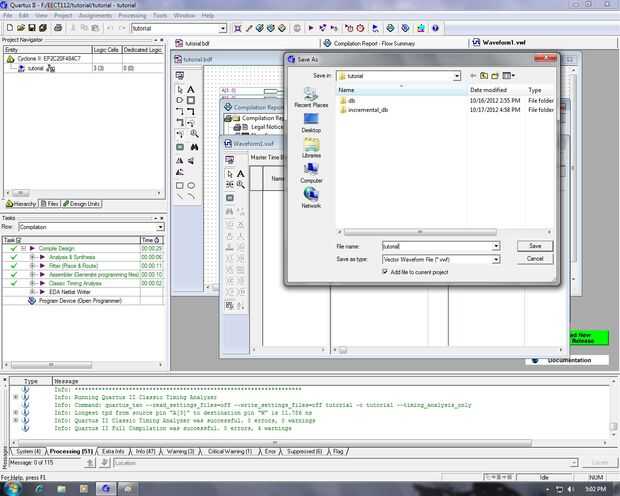Select the Text tool in Waveform editor toolbar

click(240, 174)
